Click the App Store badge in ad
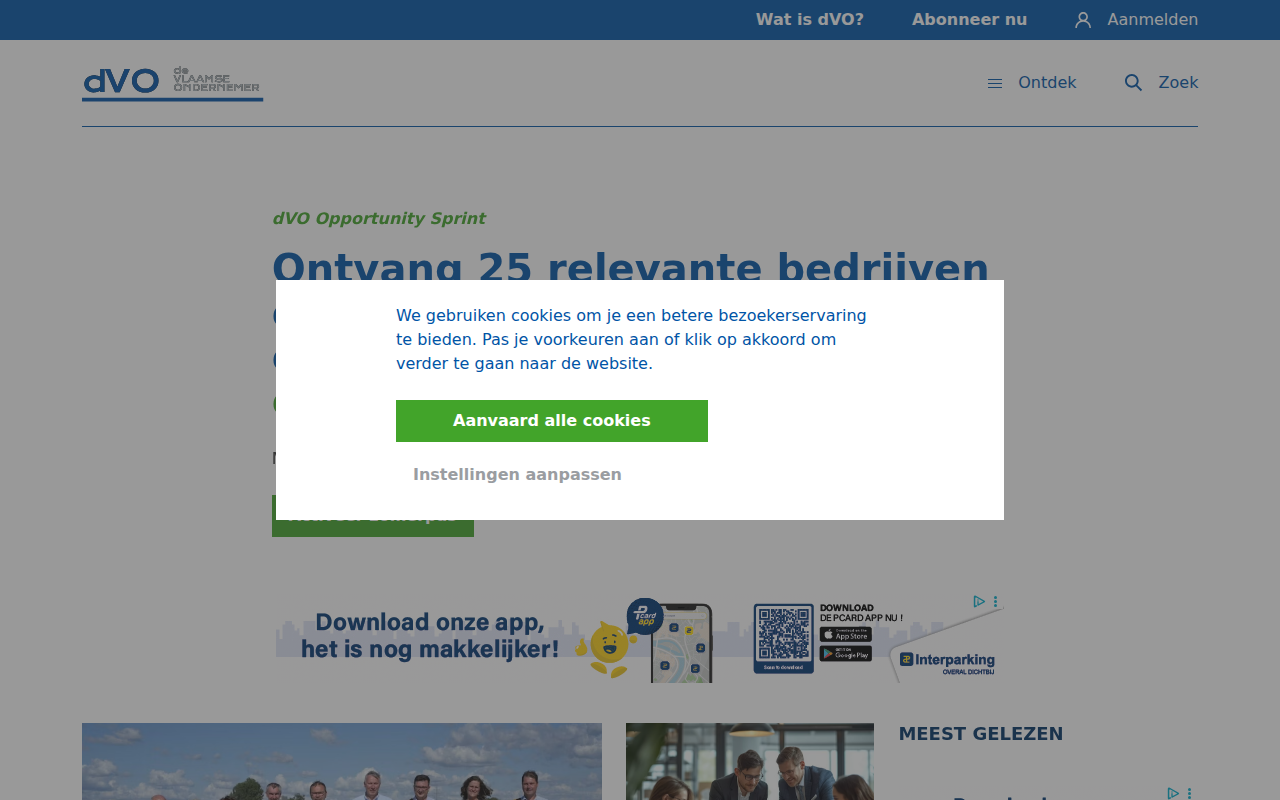 (x=846, y=634)
